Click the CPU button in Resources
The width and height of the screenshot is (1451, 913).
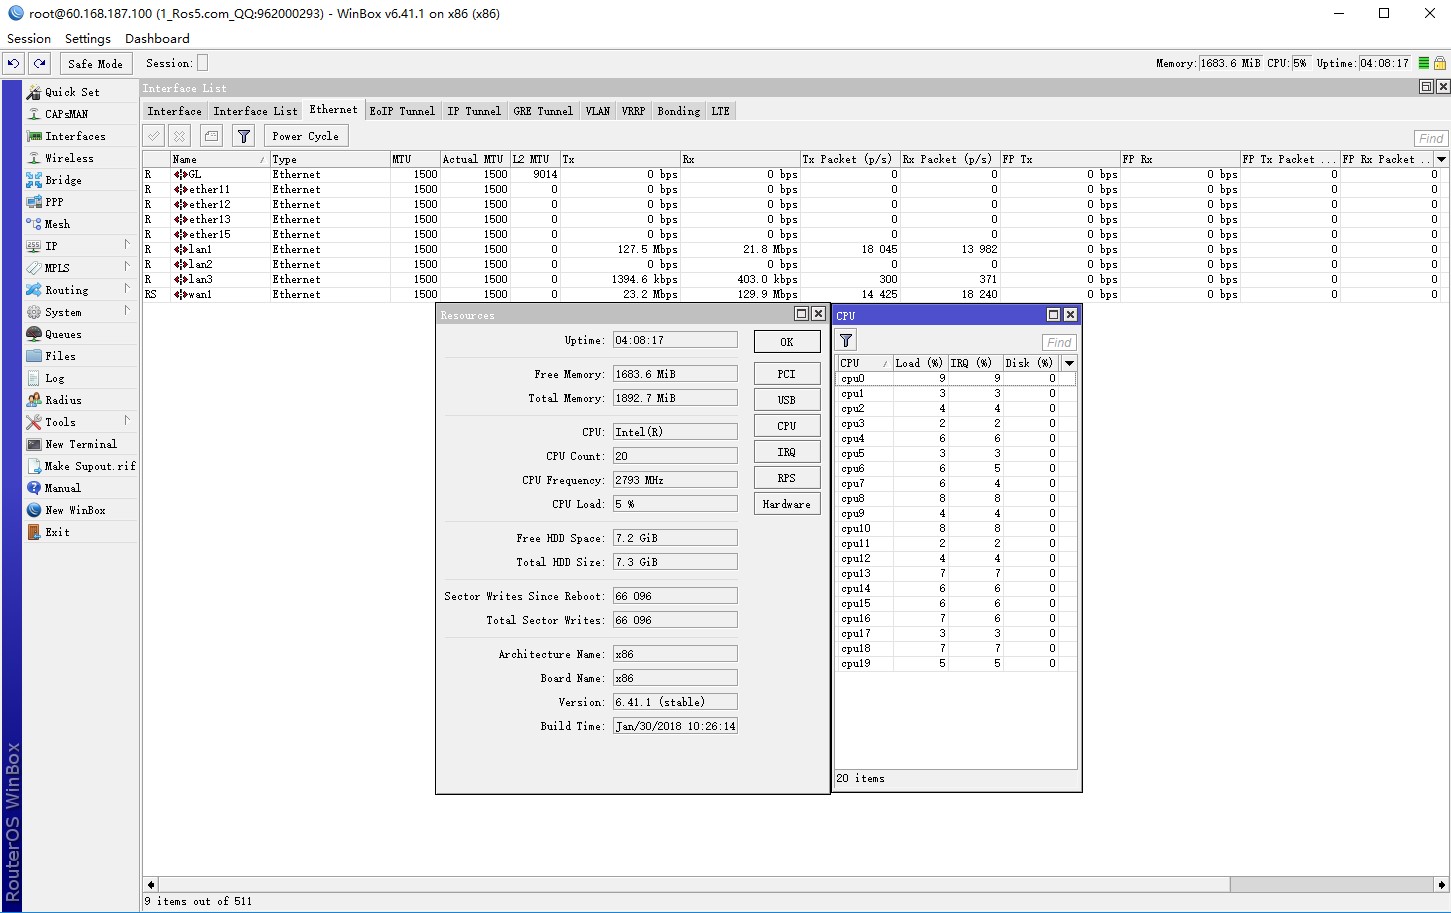pos(787,426)
